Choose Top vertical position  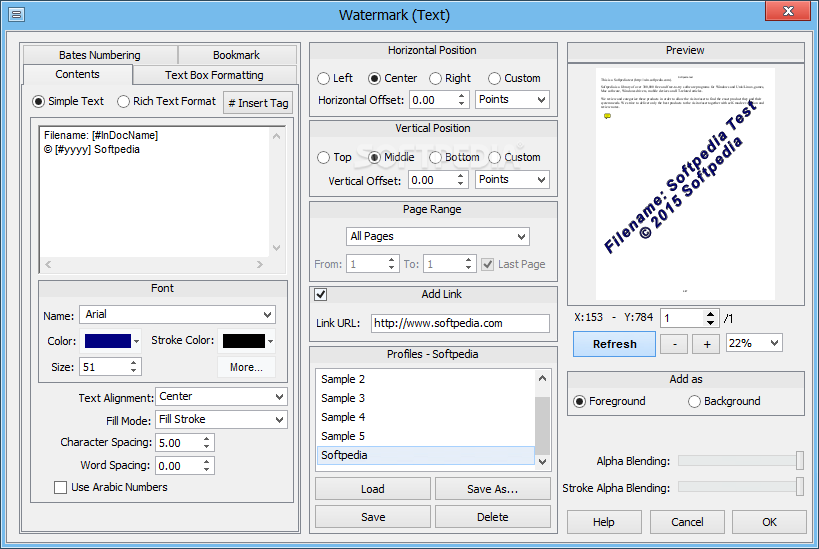coord(334,157)
